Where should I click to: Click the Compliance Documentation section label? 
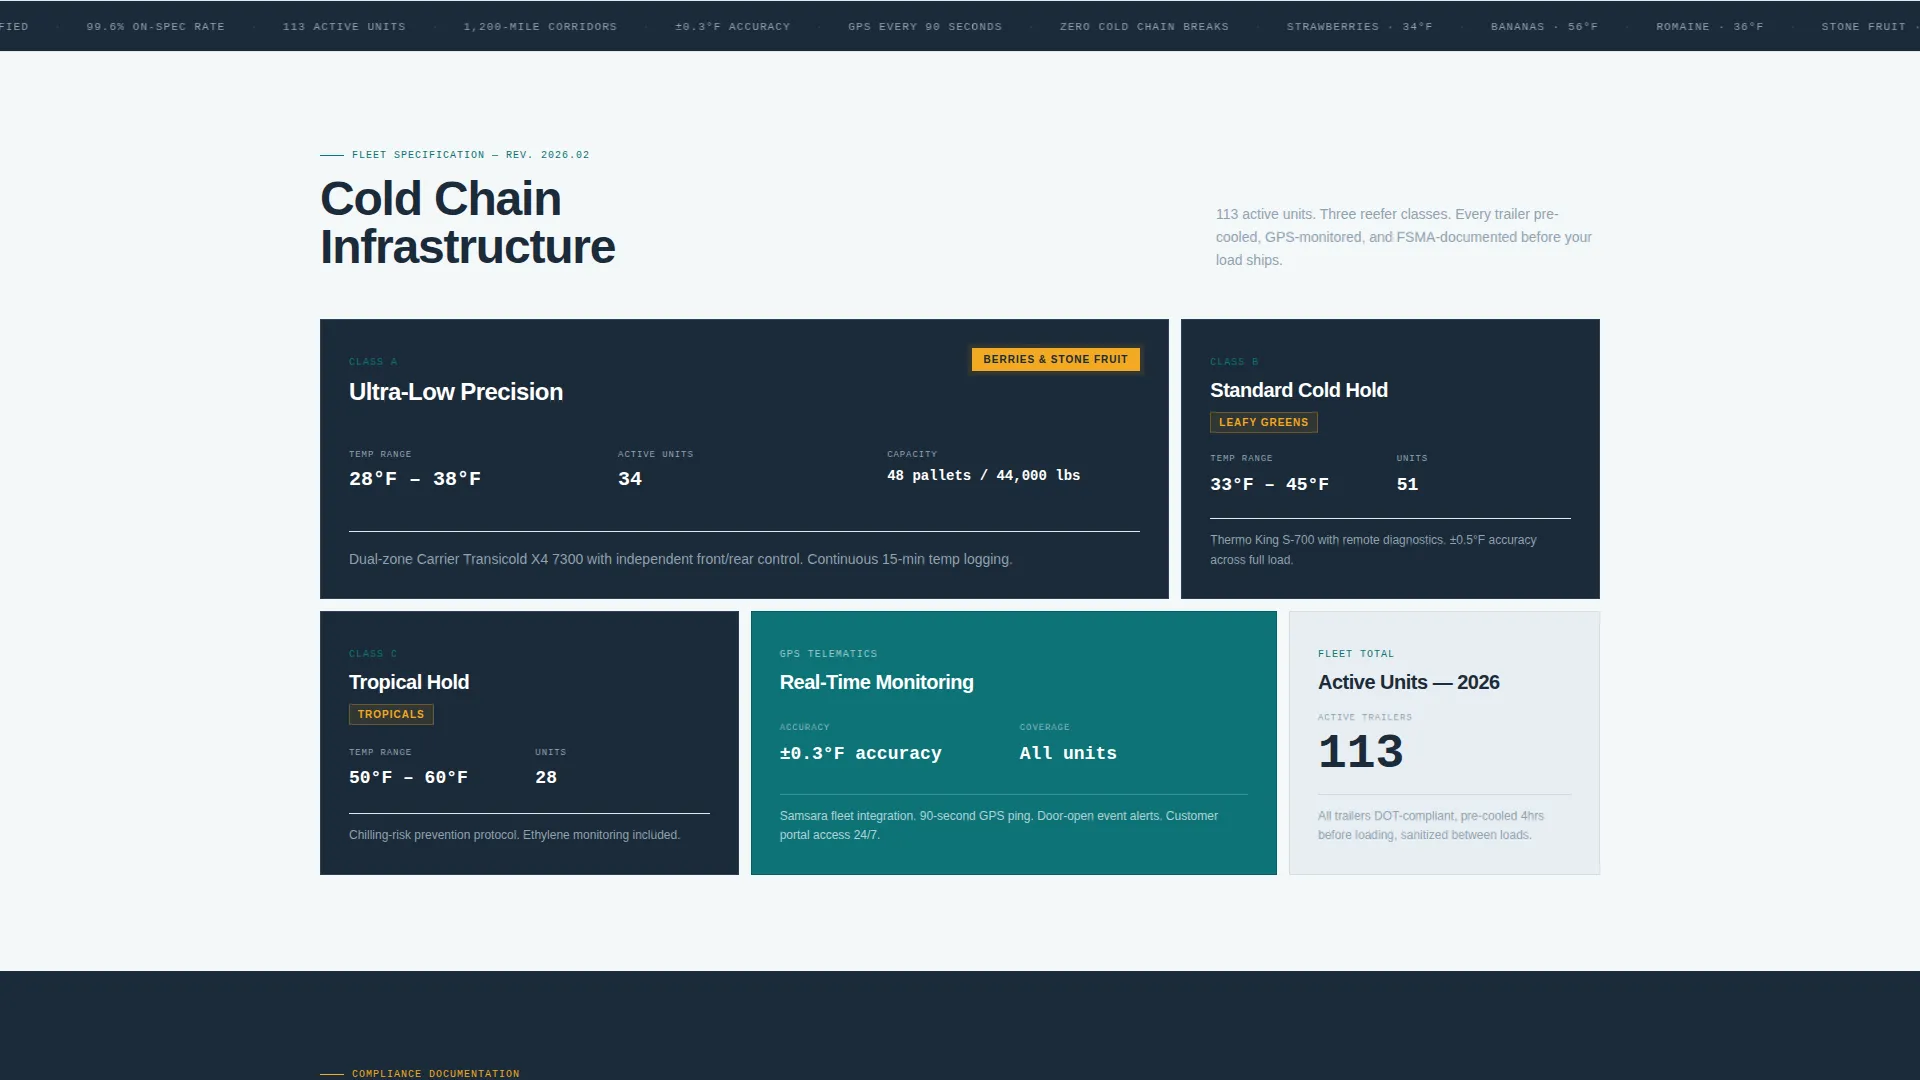click(x=435, y=1073)
